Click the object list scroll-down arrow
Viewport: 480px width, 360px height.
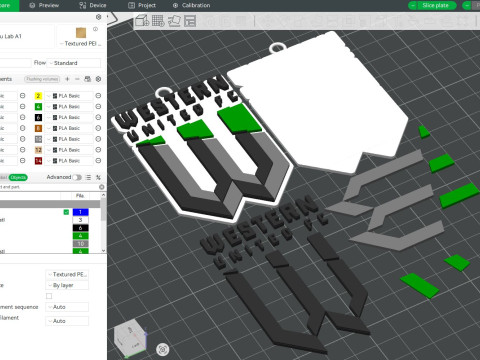point(103,251)
